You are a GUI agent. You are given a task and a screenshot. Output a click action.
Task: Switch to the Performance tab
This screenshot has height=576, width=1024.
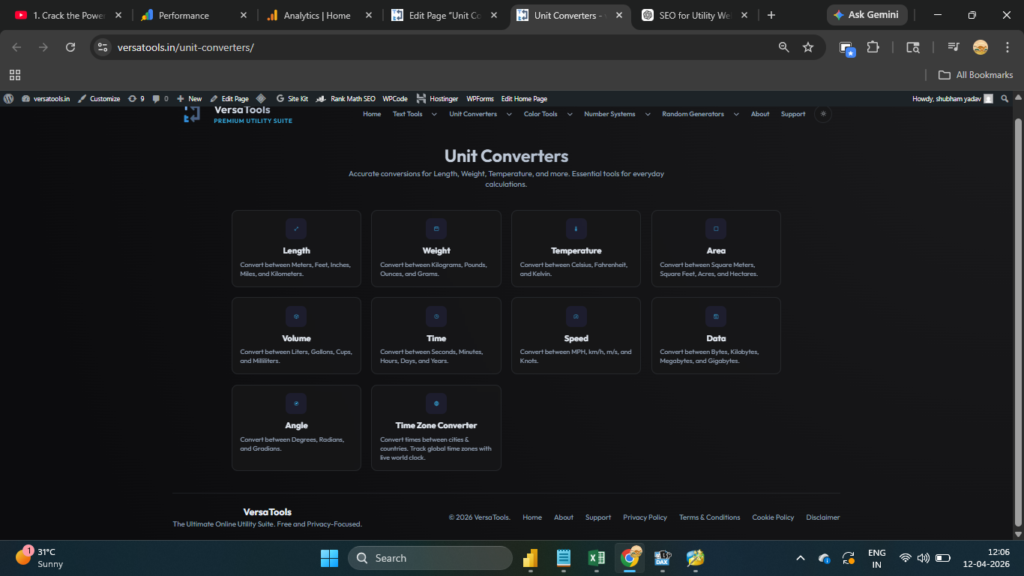pyautogui.click(x=194, y=15)
